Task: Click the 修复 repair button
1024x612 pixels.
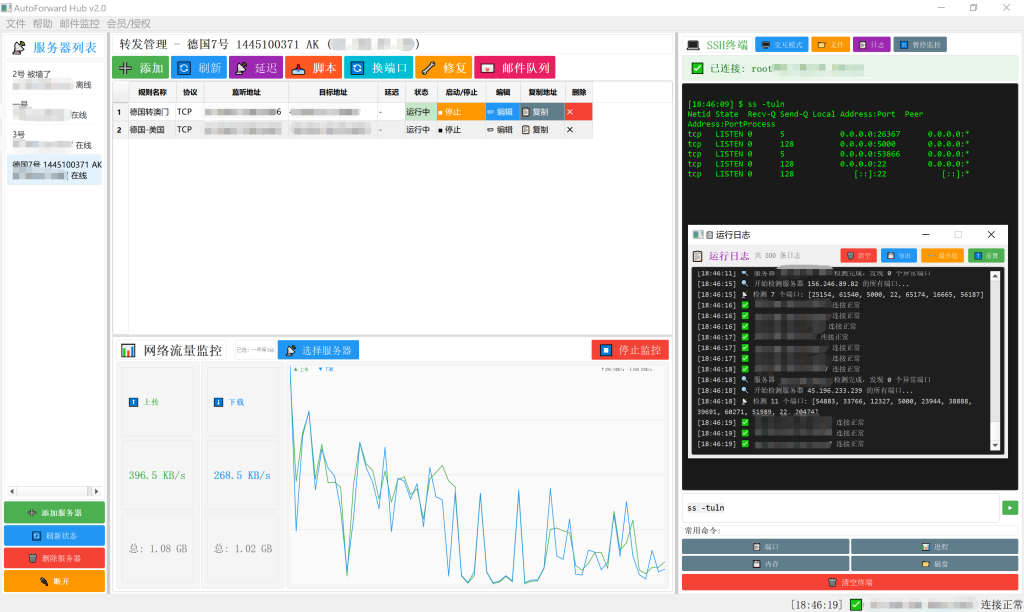Action: 443,68
